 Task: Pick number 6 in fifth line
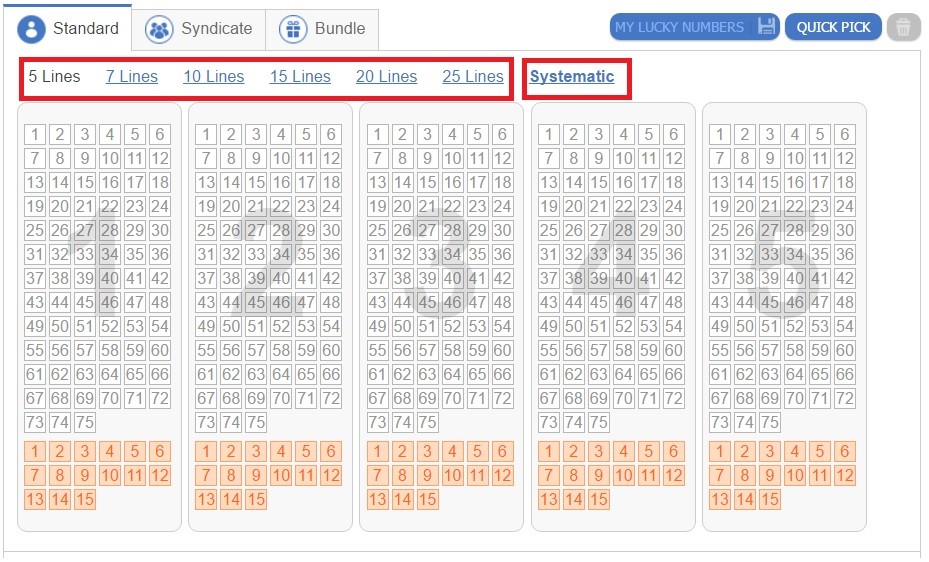(845, 134)
